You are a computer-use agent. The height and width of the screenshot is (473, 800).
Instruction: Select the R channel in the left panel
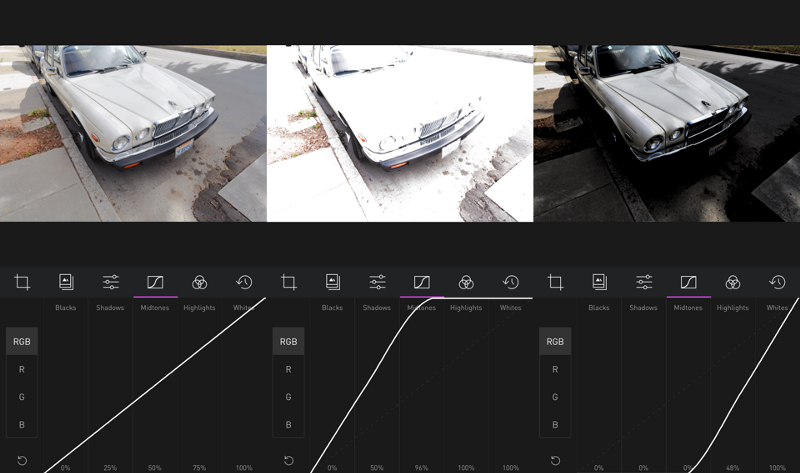[x=22, y=370]
